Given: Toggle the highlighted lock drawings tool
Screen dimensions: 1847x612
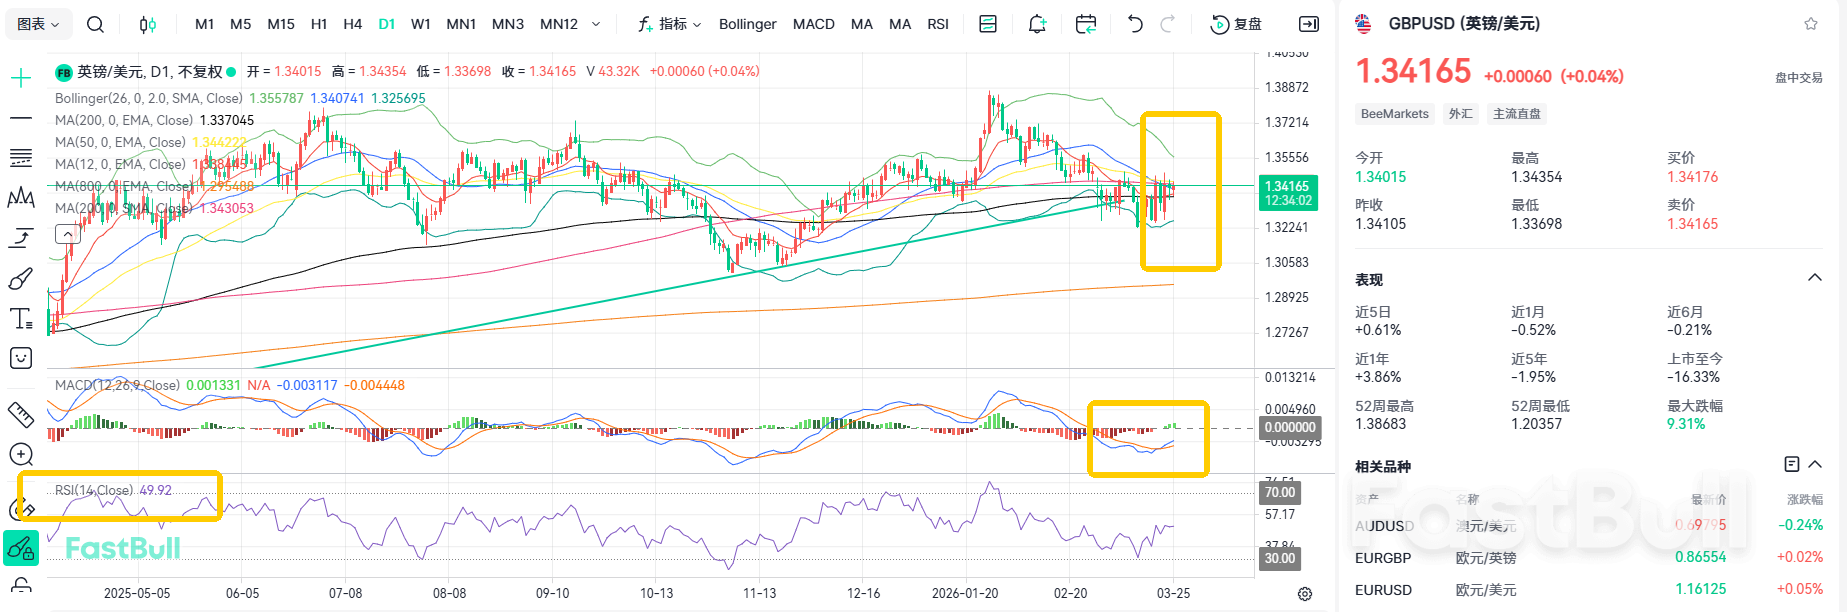Looking at the screenshot, I should click(21, 548).
